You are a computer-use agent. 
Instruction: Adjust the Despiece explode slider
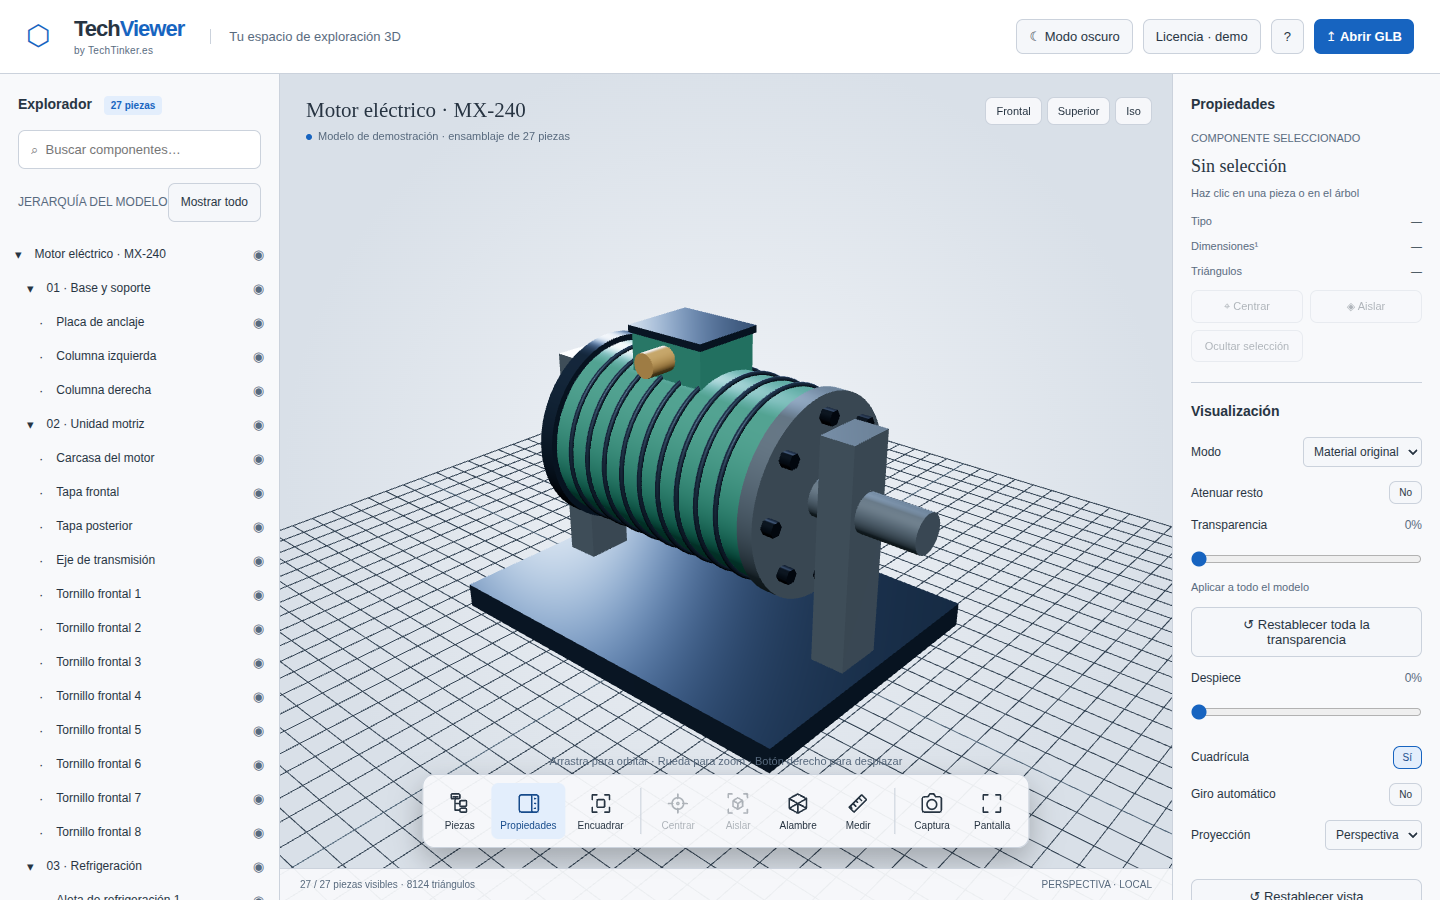pos(1306,712)
